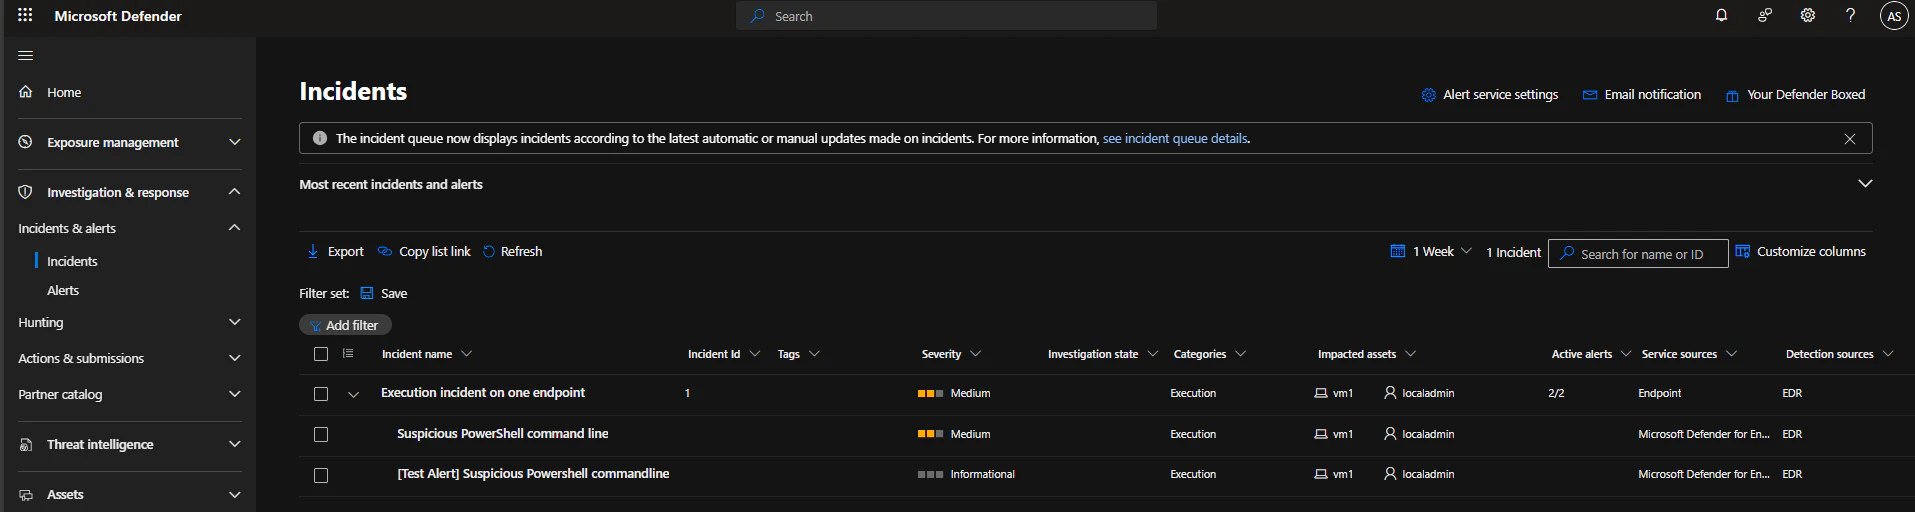The image size is (1915, 512).
Task: Go to Home in the sidebar
Action: (x=64, y=92)
